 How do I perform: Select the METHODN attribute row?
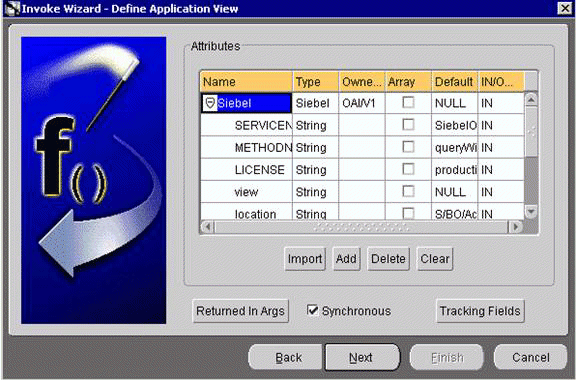[362, 147]
